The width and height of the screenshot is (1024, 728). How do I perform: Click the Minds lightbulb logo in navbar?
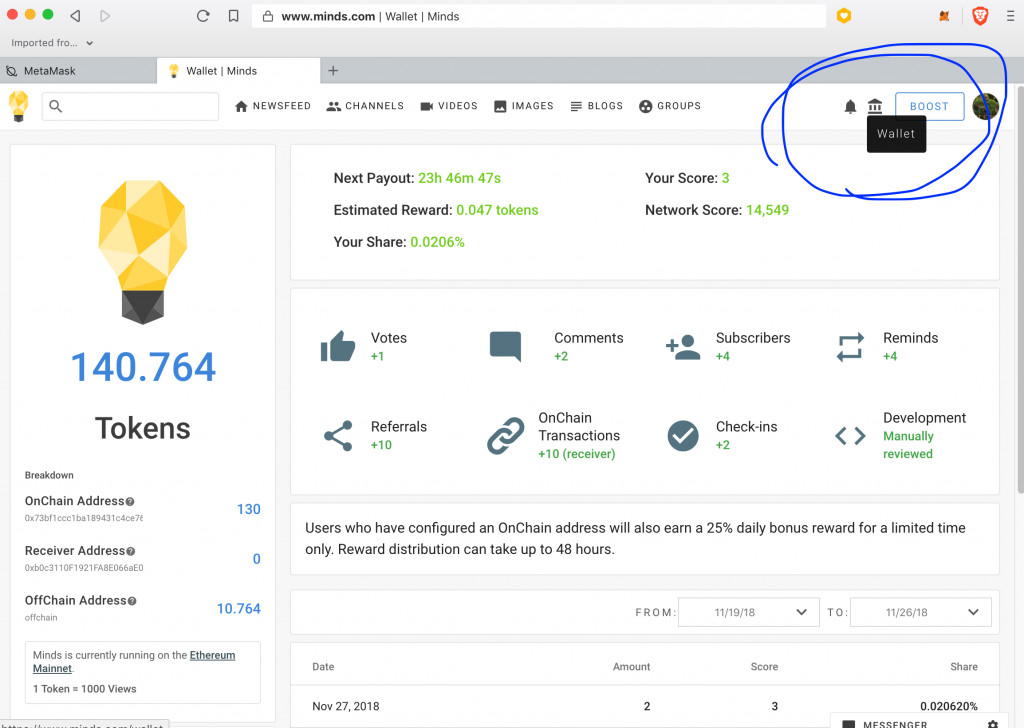(18, 106)
